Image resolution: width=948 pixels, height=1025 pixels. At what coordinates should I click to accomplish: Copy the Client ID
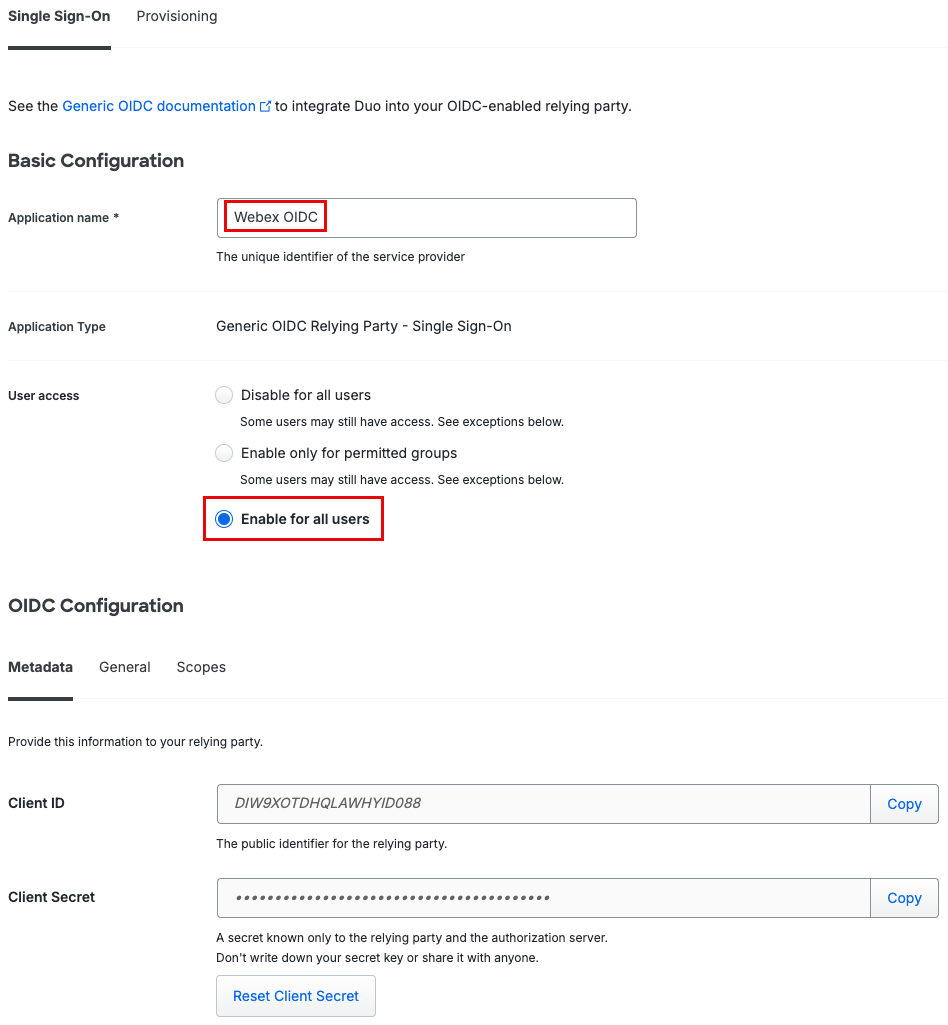[x=904, y=803]
